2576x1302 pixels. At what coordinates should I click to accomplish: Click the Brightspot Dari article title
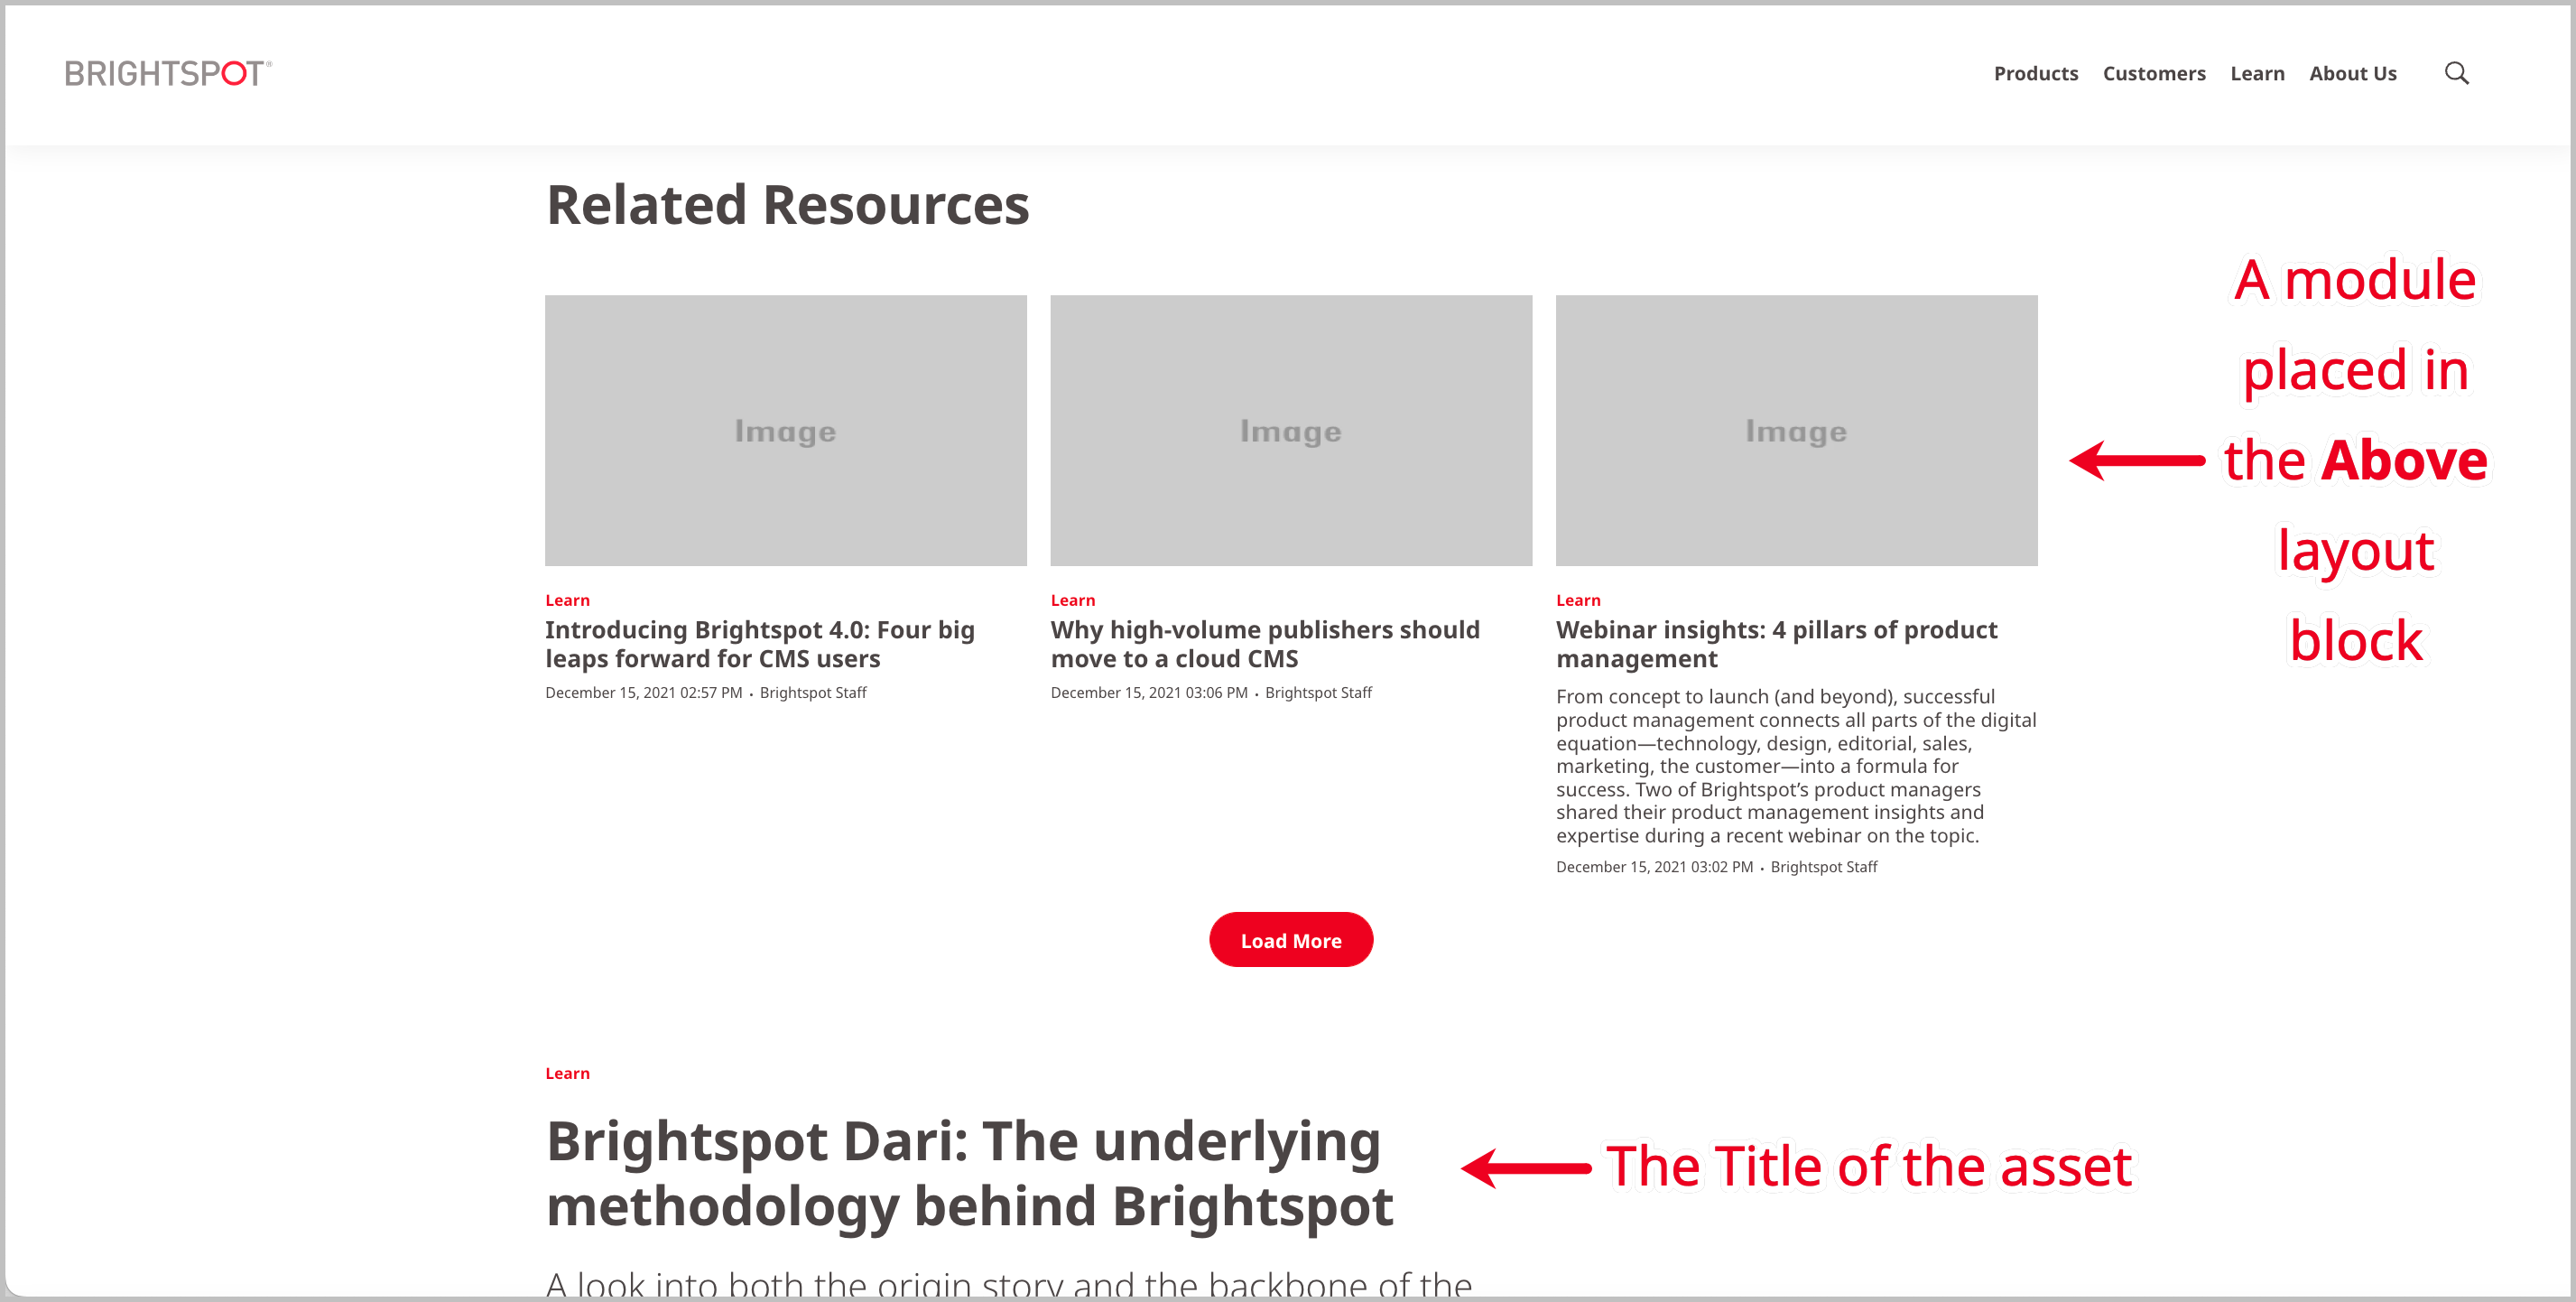pyautogui.click(x=969, y=1173)
